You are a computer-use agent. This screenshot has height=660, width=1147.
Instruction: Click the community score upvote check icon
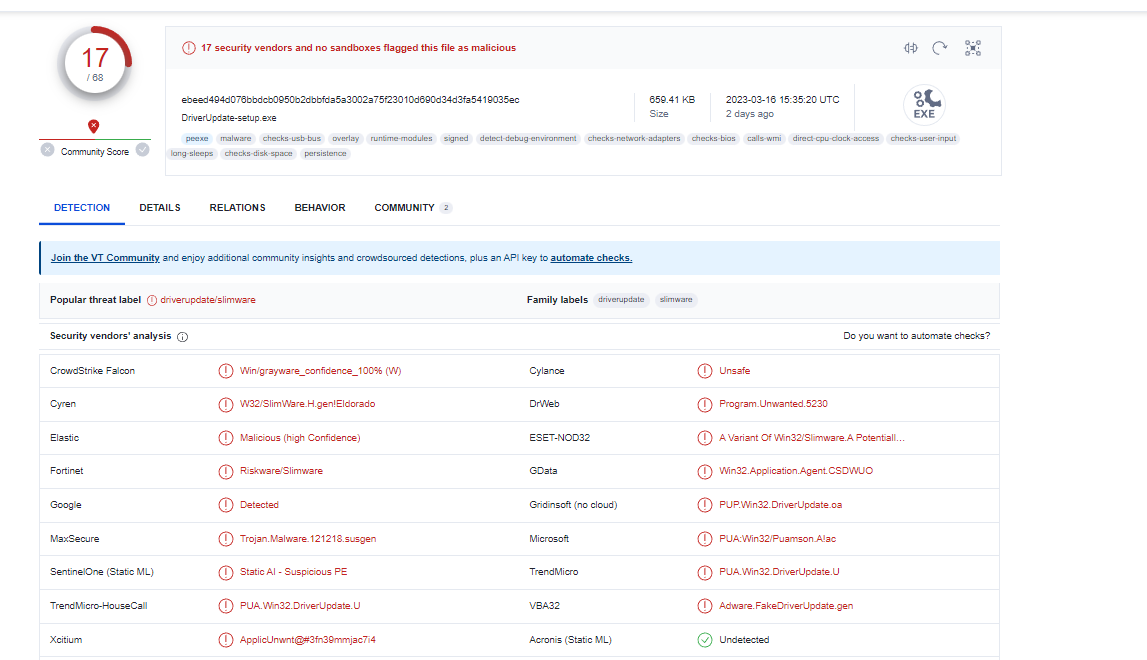[x=143, y=150]
